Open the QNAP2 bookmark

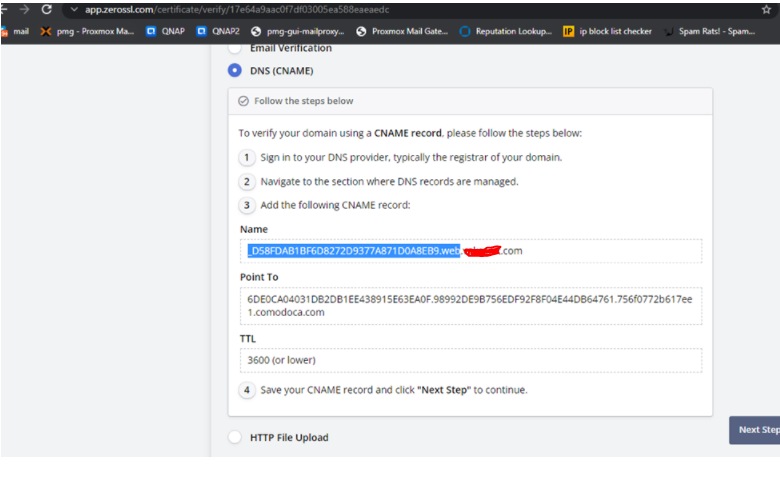(x=217, y=31)
